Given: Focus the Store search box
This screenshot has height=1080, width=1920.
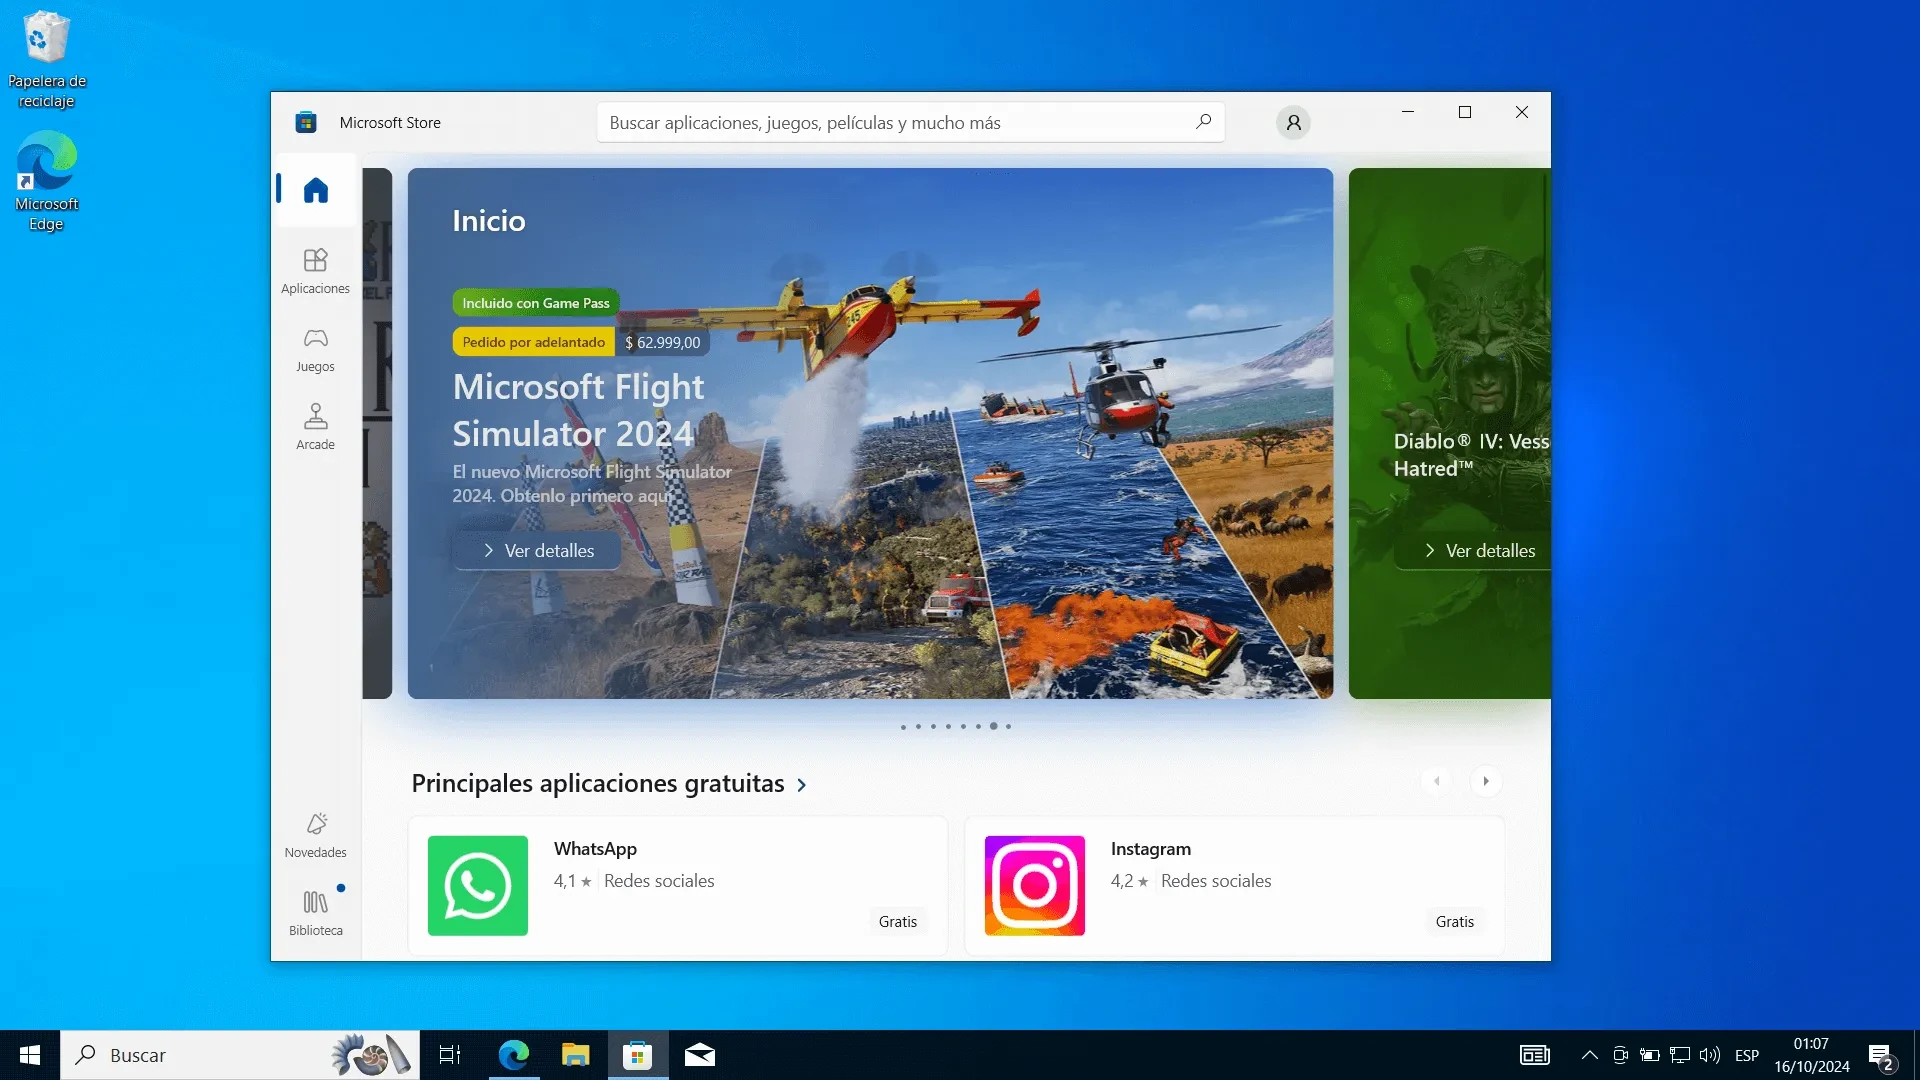Looking at the screenshot, I should coord(910,122).
